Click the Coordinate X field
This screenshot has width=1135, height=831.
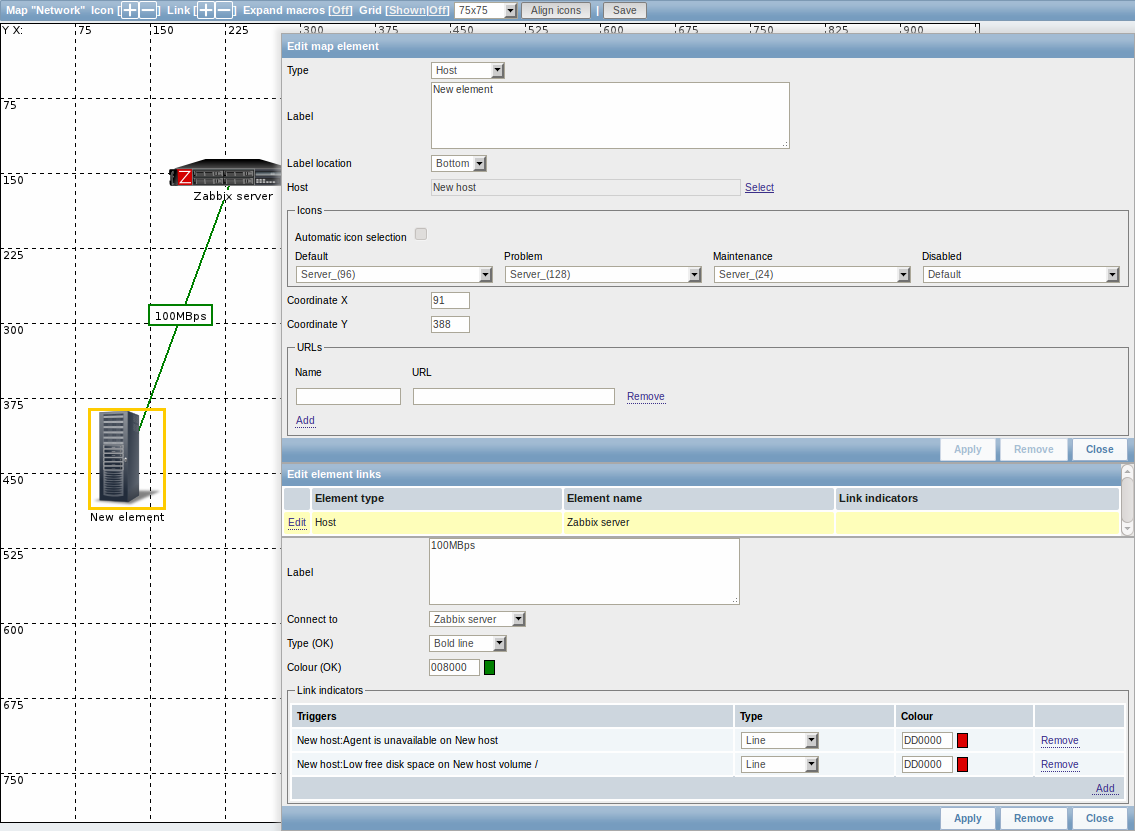point(450,300)
